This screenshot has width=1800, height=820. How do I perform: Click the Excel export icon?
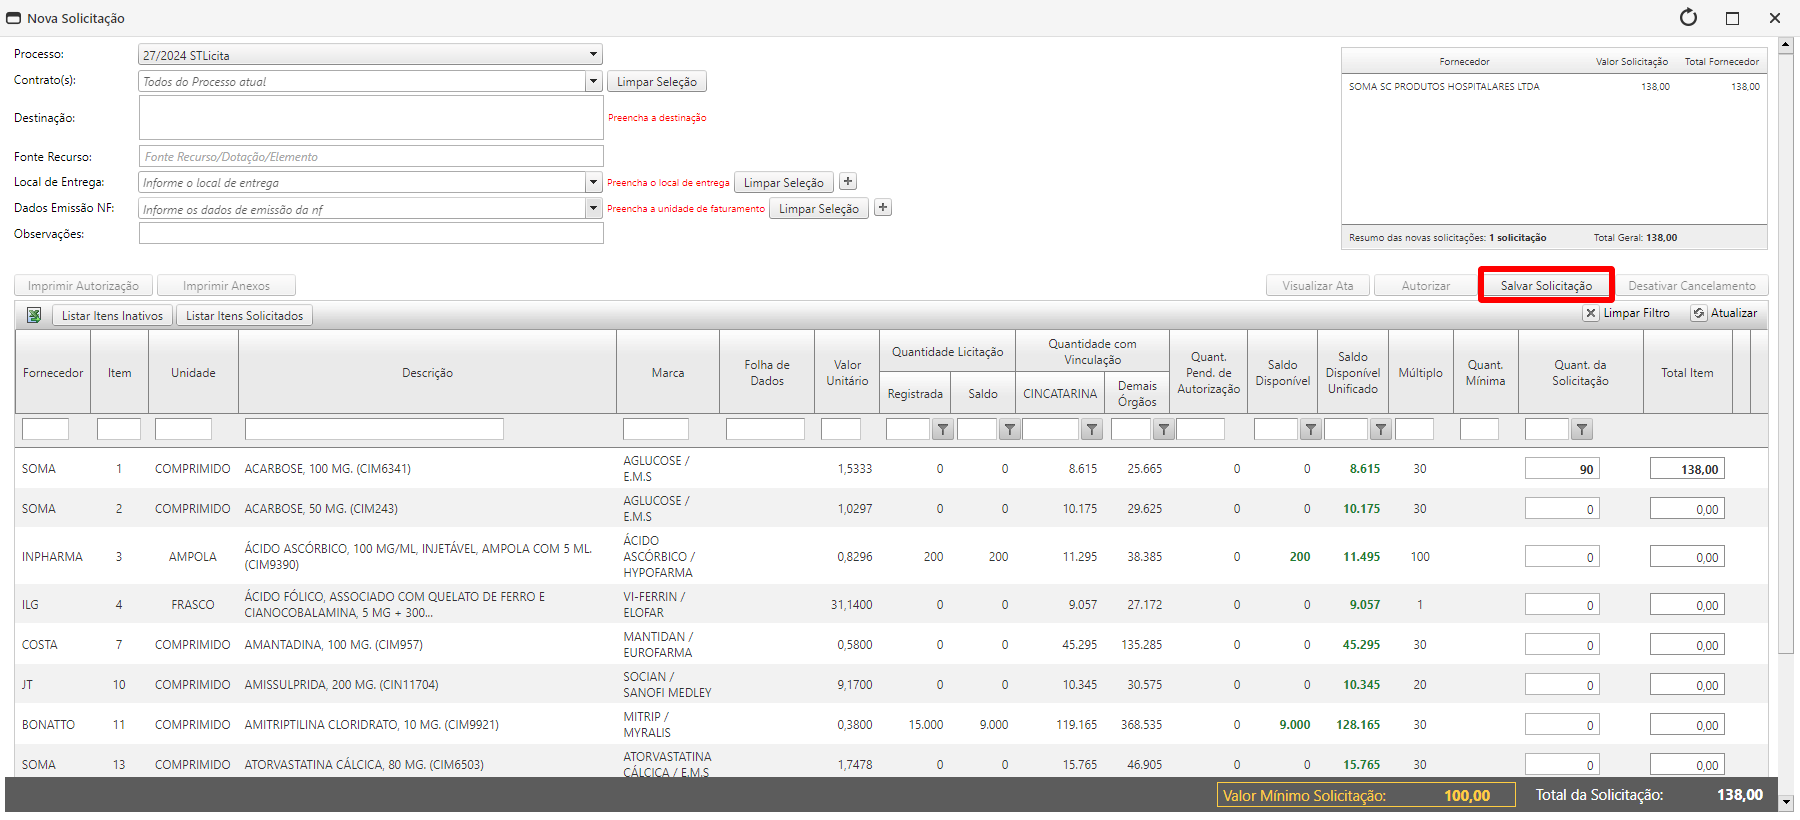[x=34, y=315]
